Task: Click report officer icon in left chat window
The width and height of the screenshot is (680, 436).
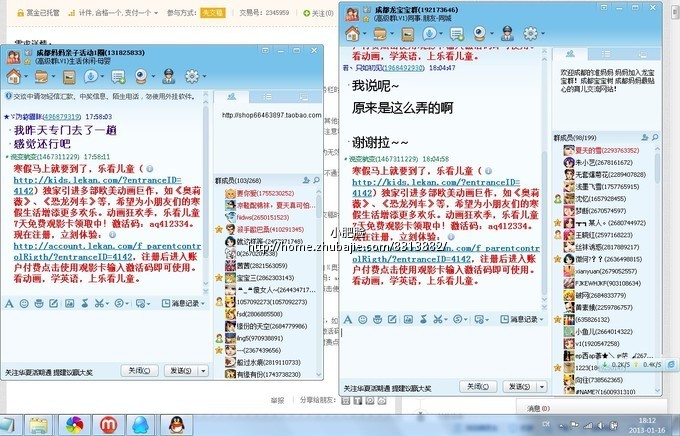Action: point(169,77)
